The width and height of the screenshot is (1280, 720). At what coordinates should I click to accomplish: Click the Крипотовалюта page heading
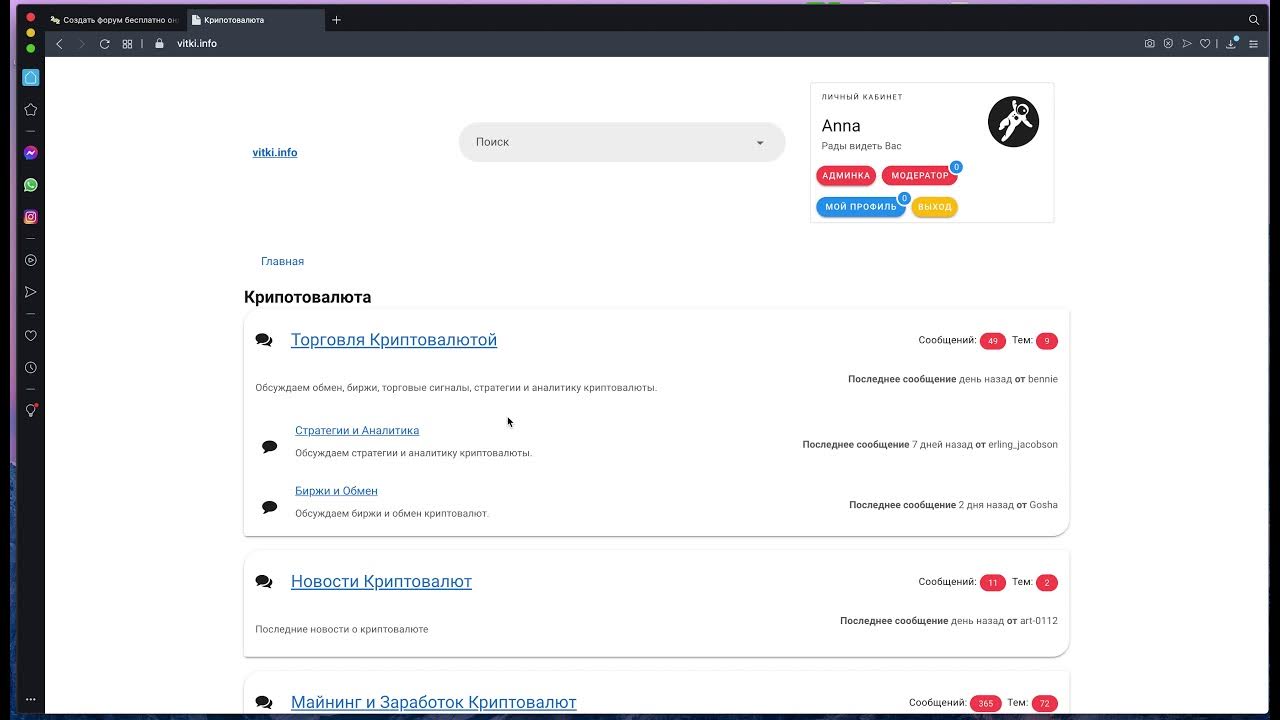tap(308, 297)
